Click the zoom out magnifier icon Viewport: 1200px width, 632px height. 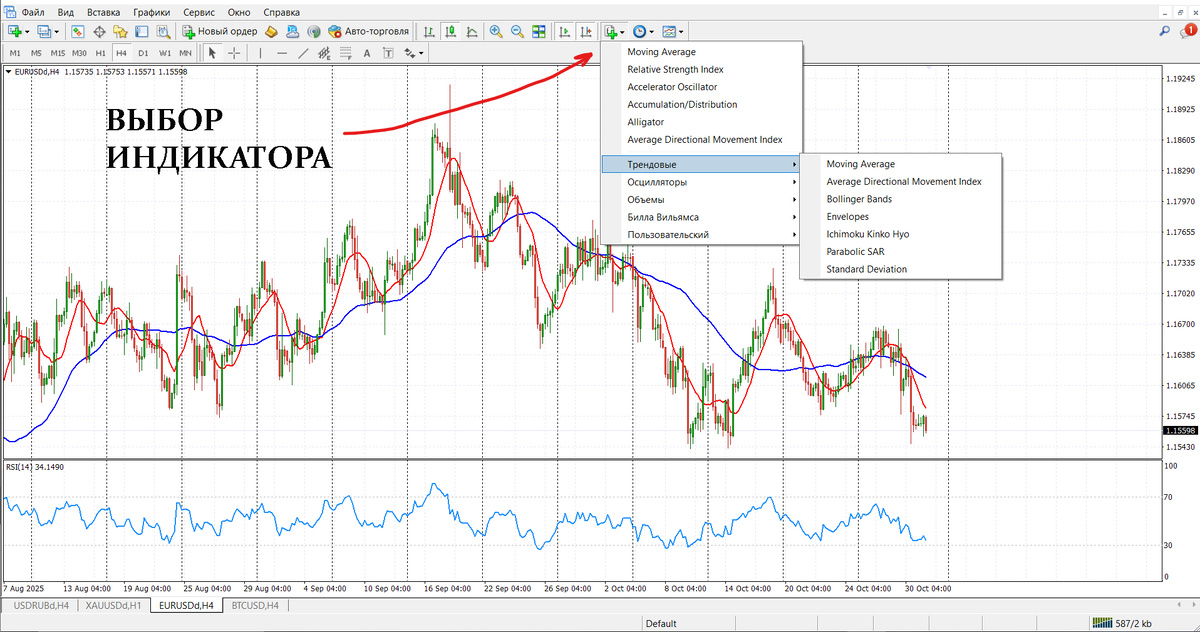(x=517, y=31)
